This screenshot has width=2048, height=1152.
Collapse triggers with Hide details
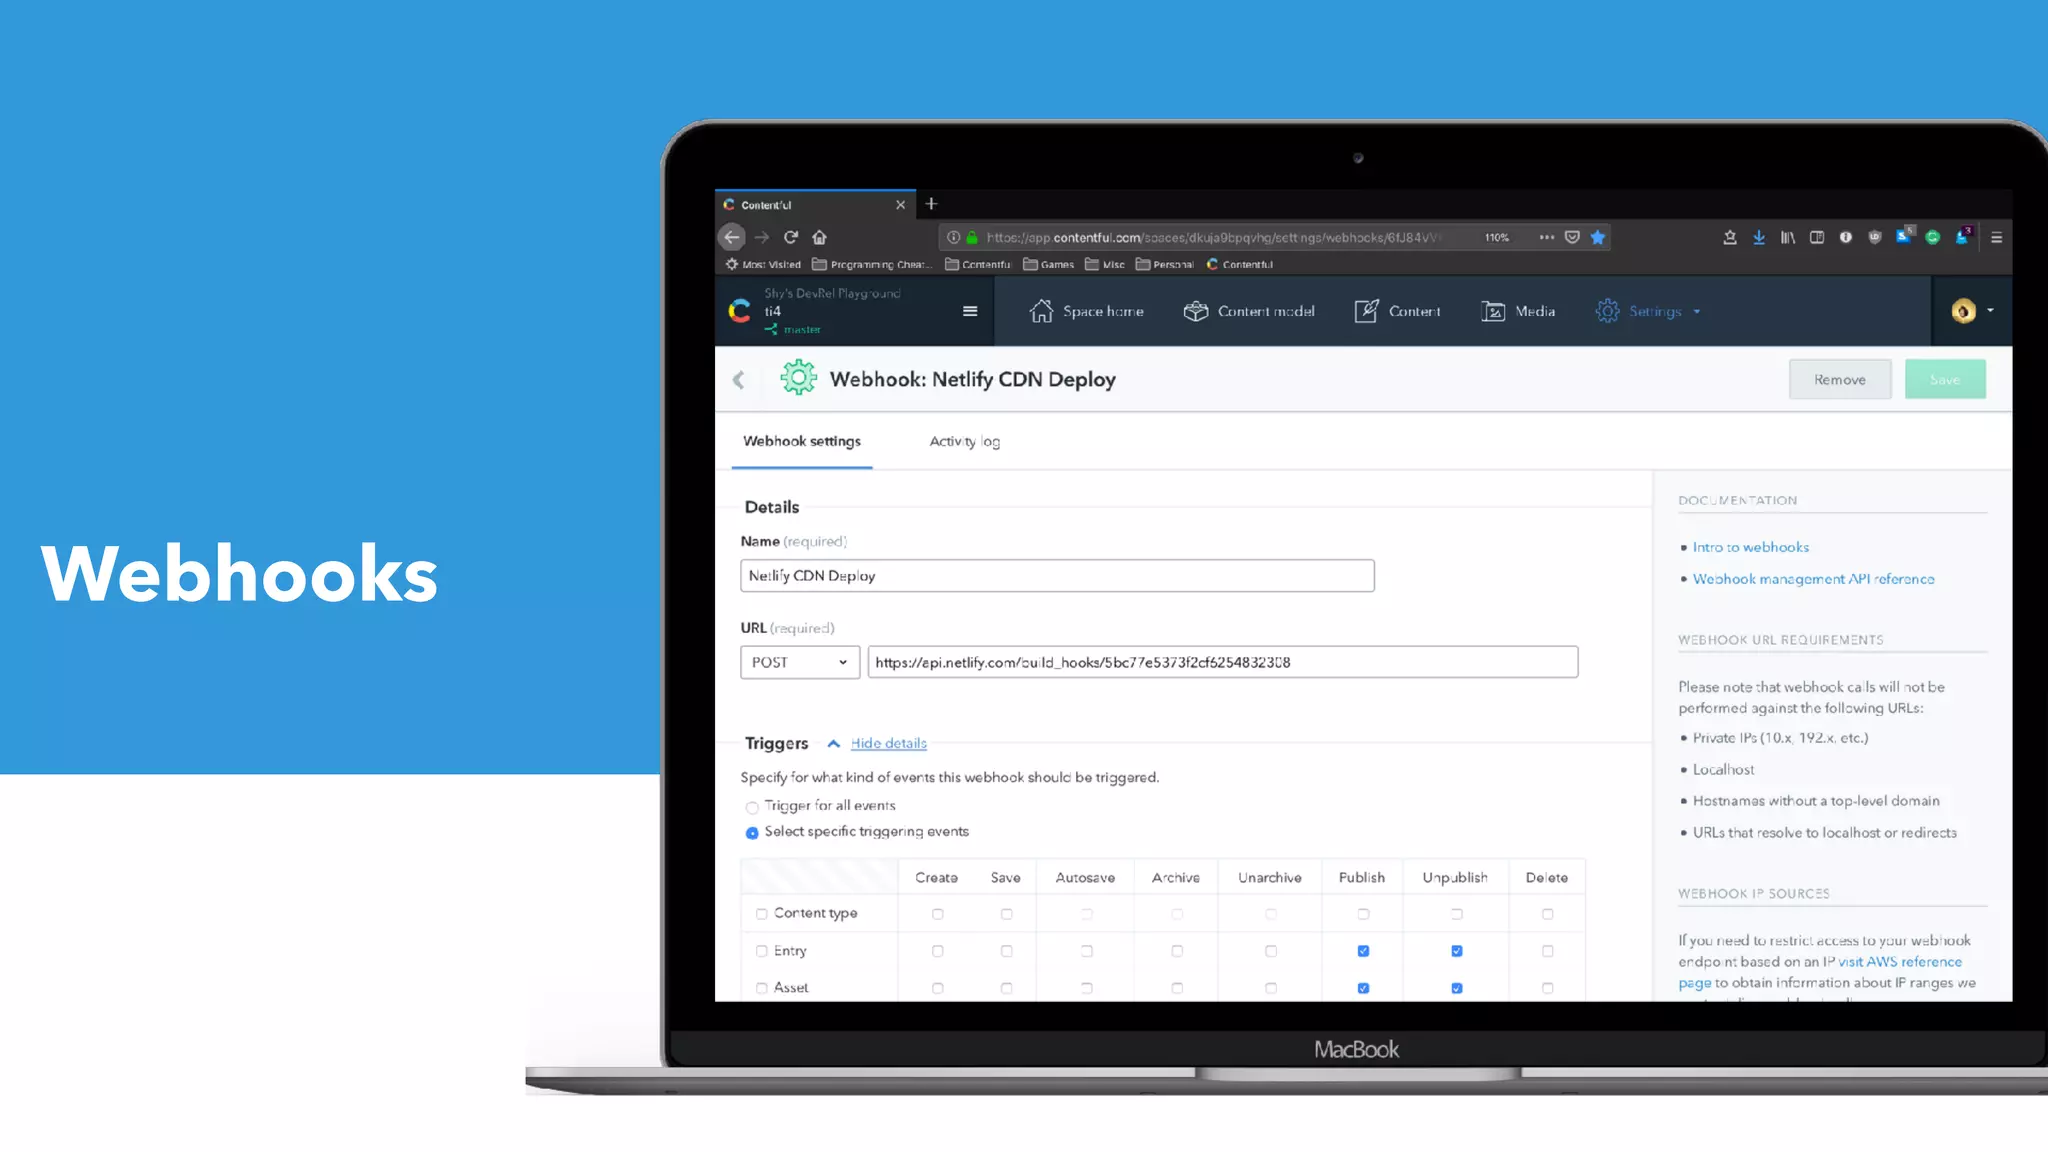click(x=888, y=743)
